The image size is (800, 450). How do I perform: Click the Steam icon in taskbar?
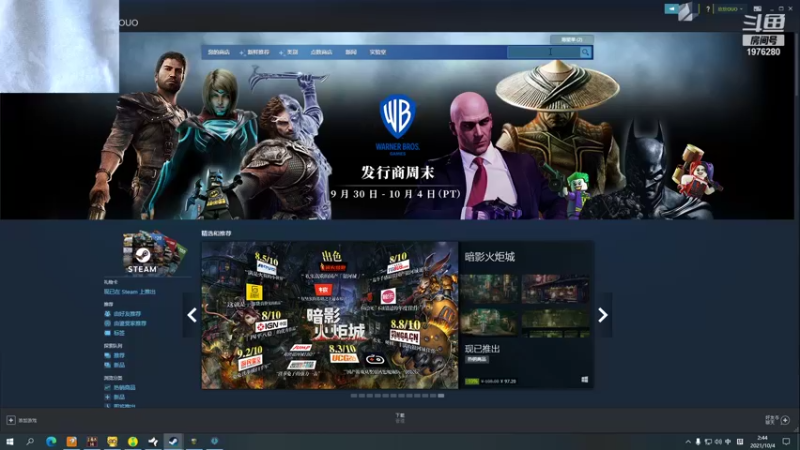click(173, 441)
